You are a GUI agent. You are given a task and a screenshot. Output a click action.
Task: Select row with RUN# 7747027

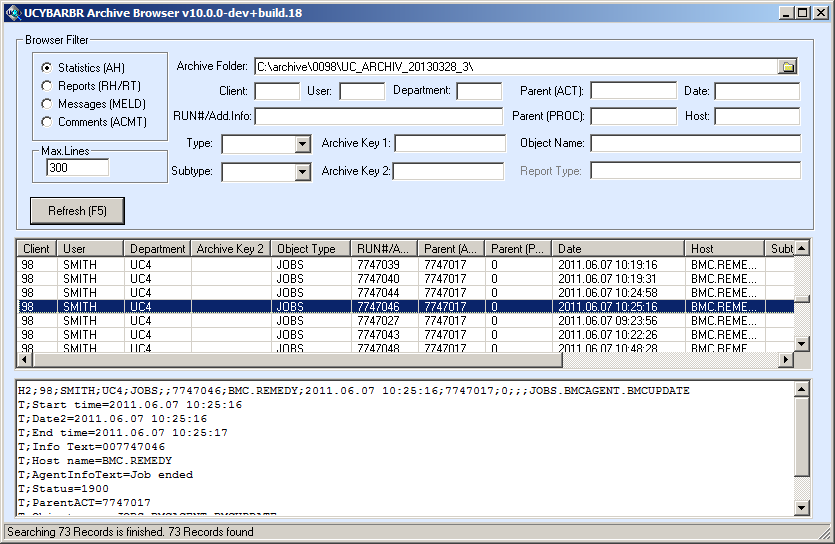pos(406,320)
